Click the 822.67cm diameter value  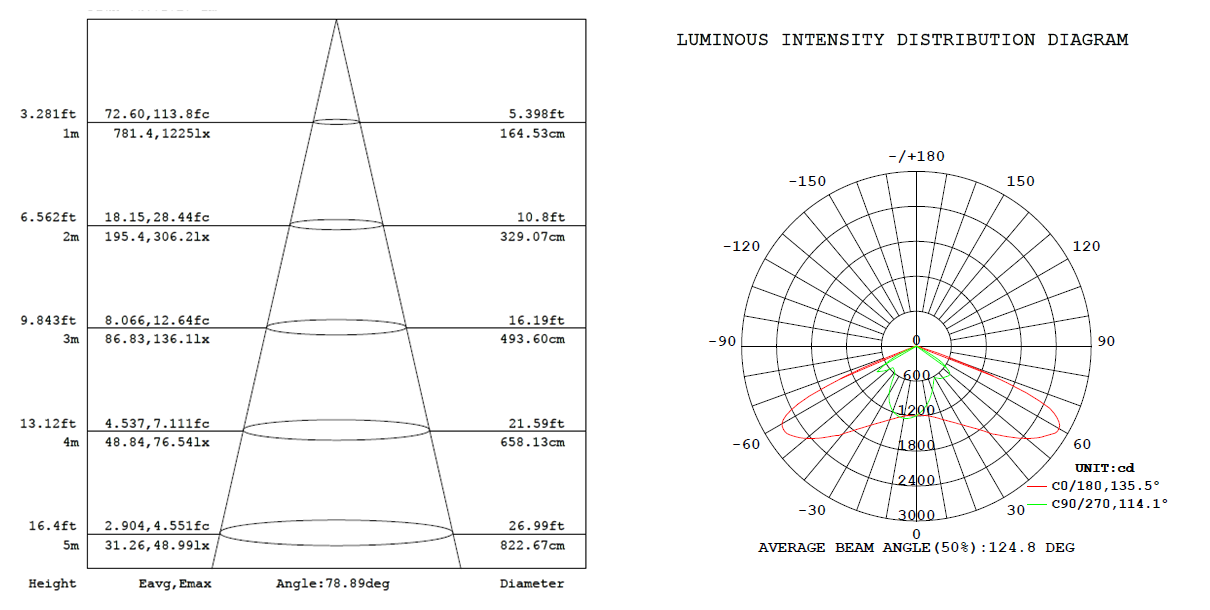click(531, 545)
